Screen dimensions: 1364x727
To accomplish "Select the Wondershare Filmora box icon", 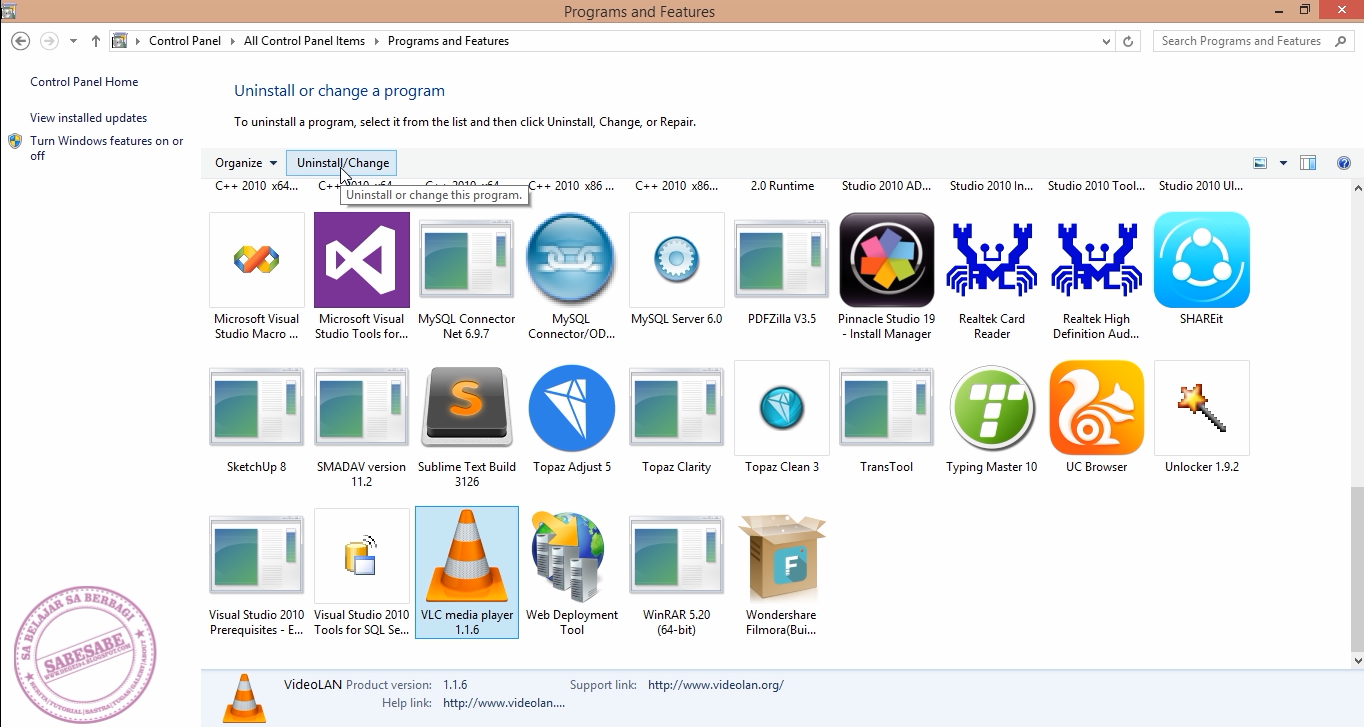I will click(782, 558).
